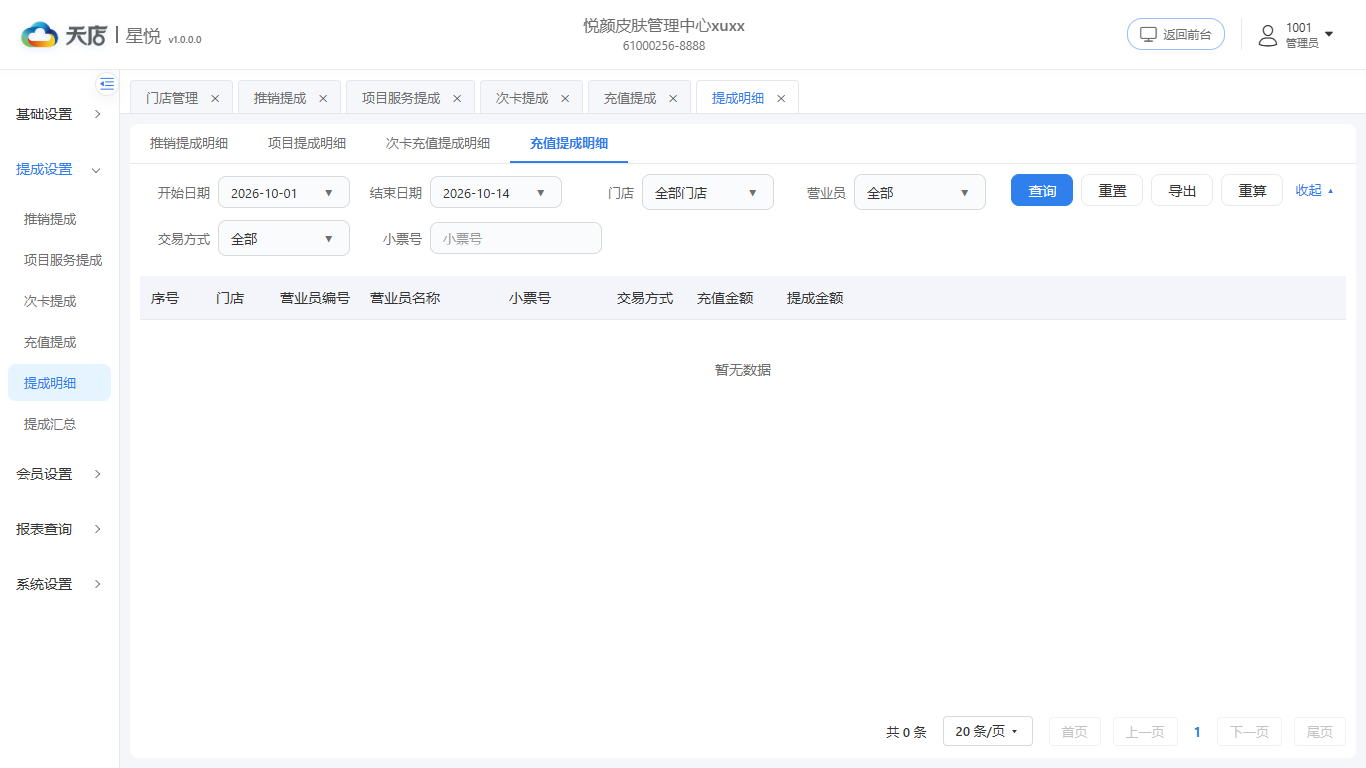Screen dimensions: 1366x768
Task: Collapse the sidebar menu toggle icon
Action: [107, 84]
